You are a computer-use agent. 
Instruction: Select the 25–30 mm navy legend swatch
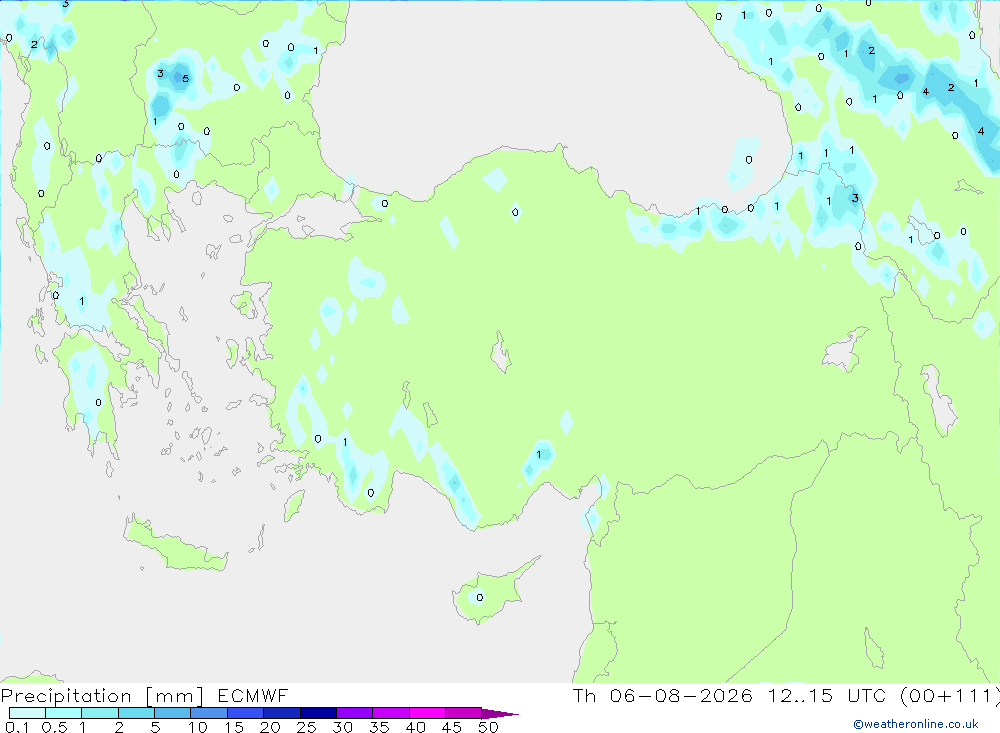318,713
